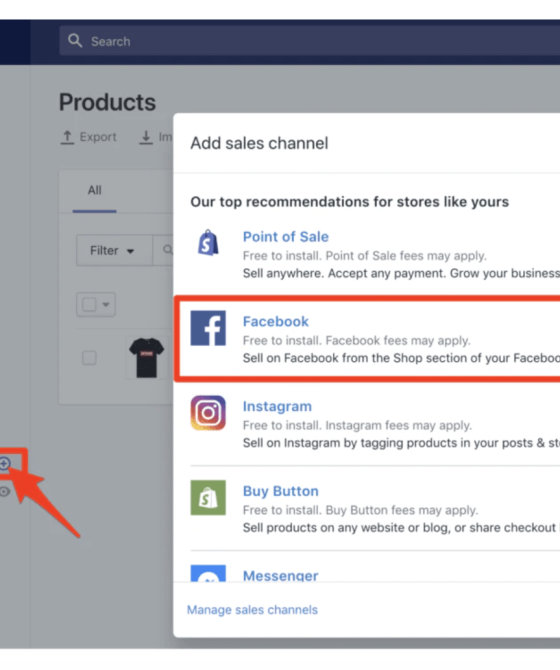
Task: Focus the top Search field
Action: point(310,41)
